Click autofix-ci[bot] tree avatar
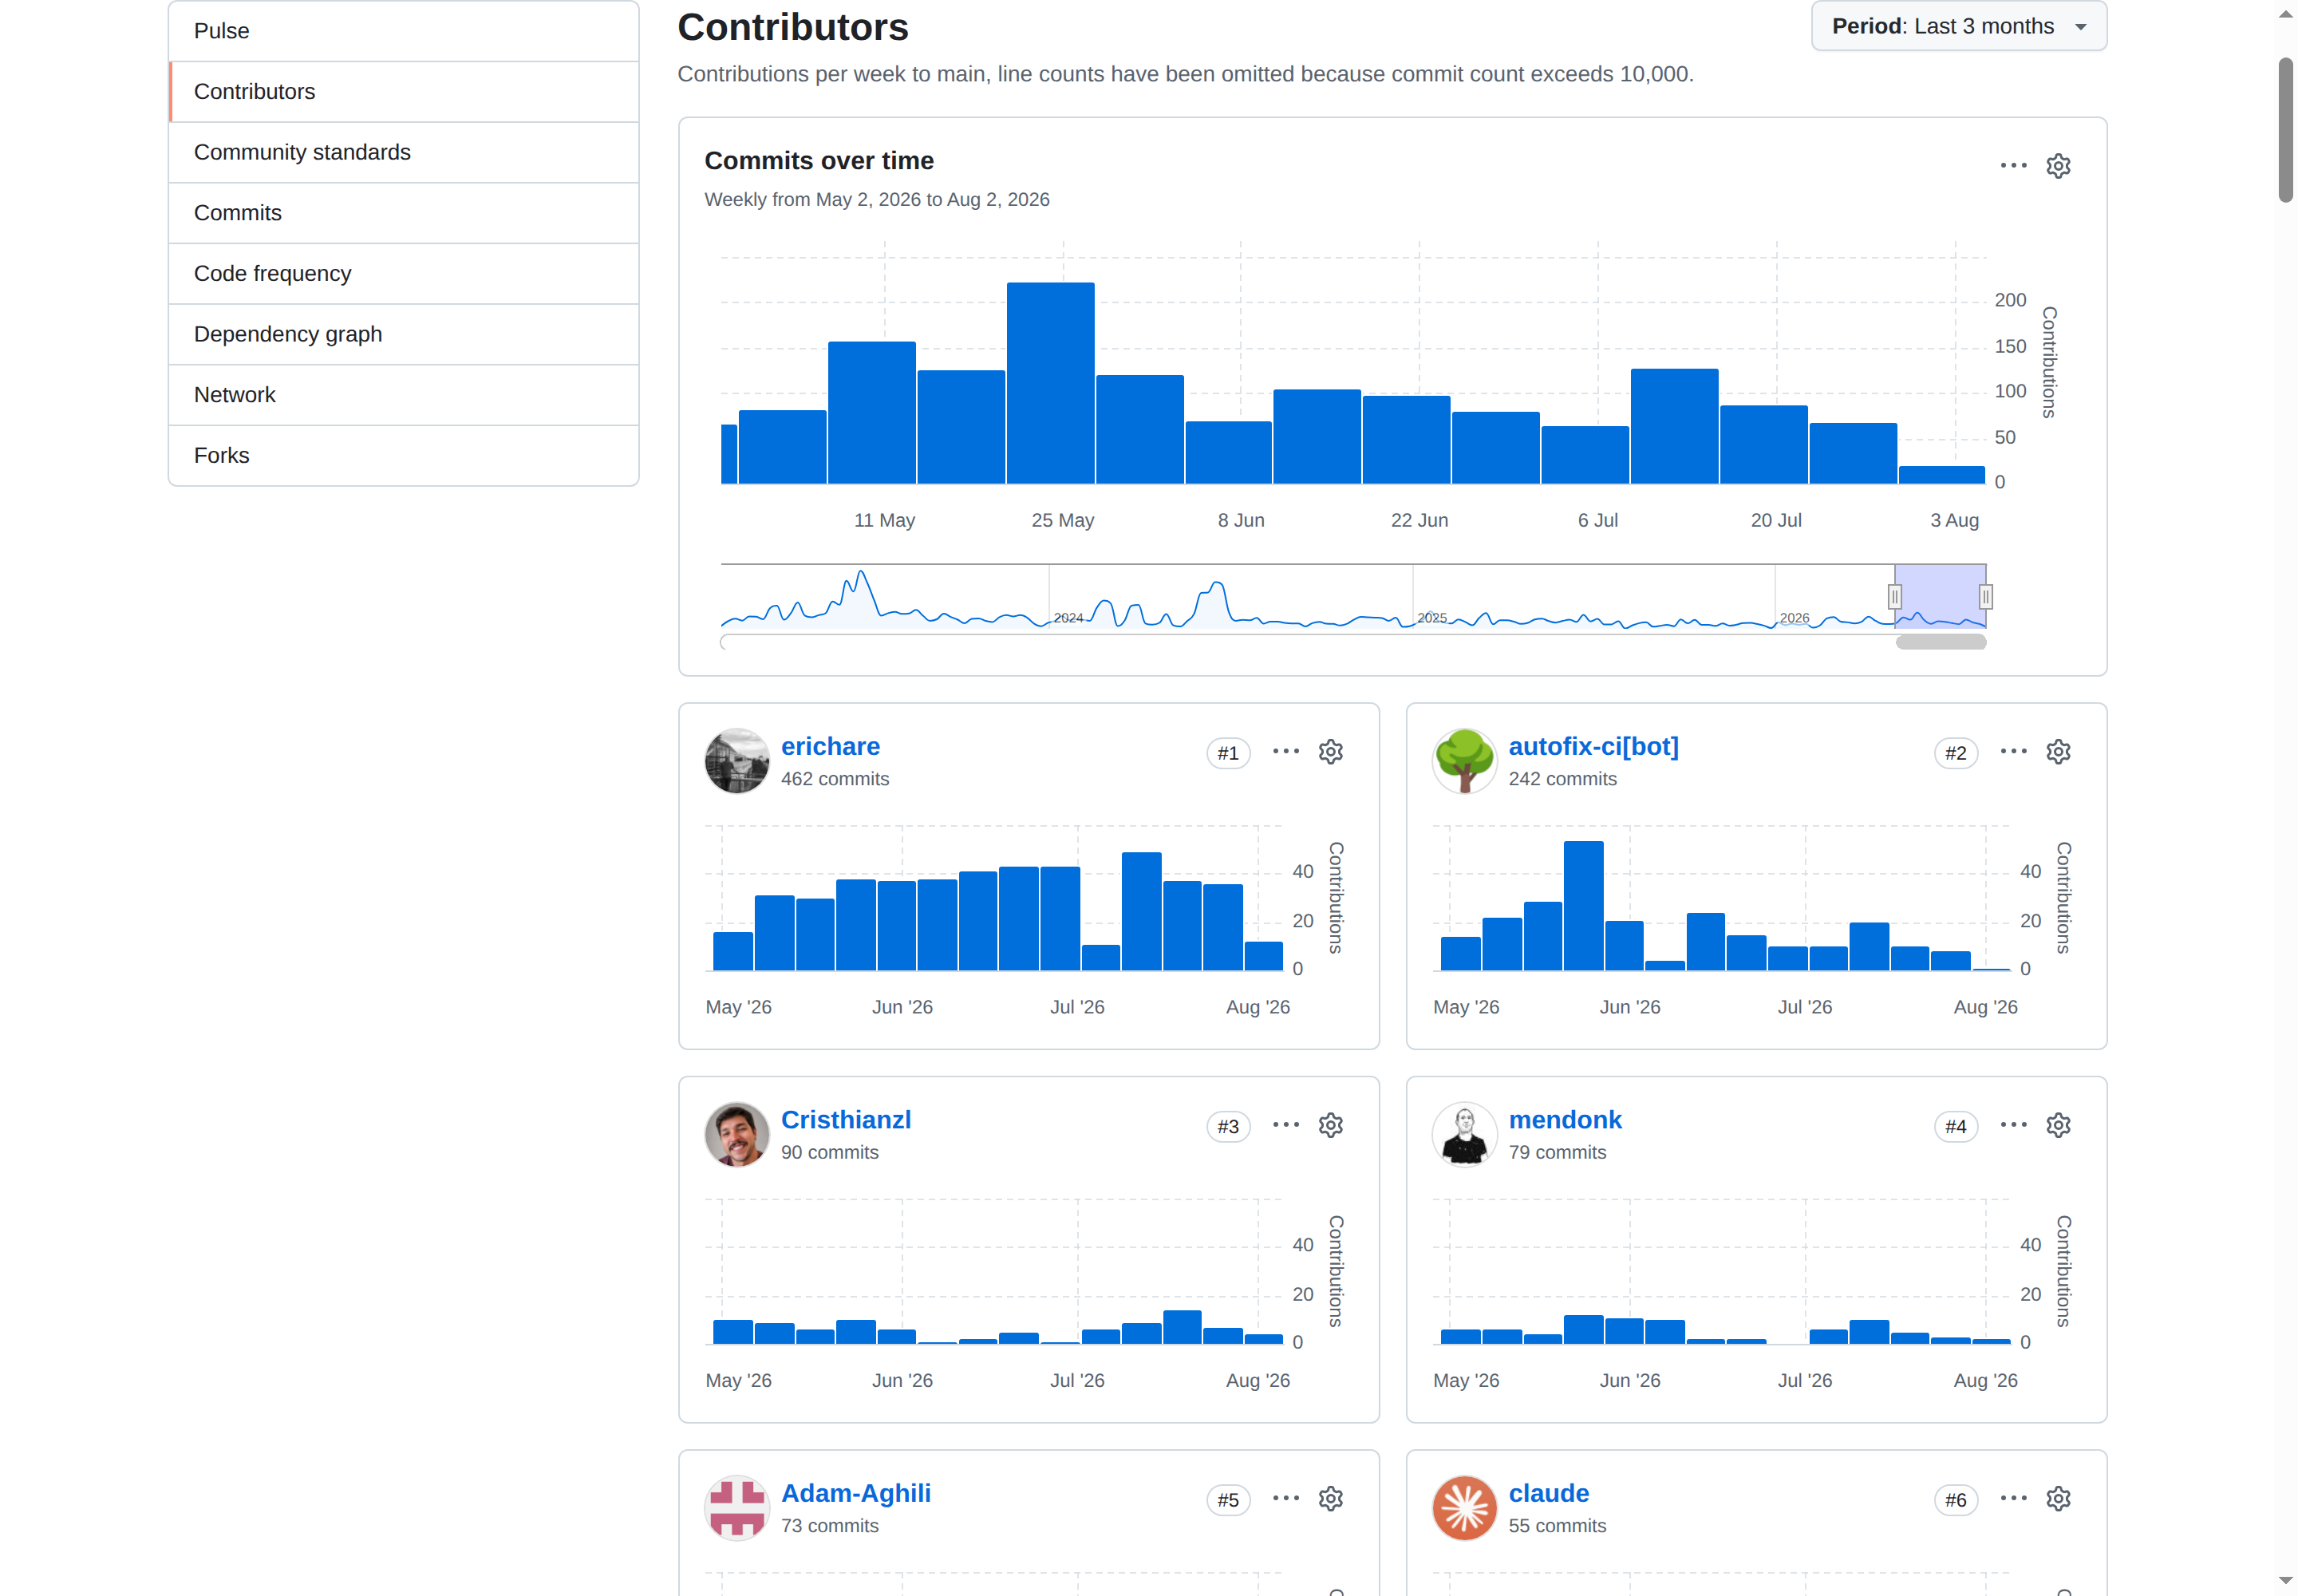The width and height of the screenshot is (2298, 1596). [1465, 761]
